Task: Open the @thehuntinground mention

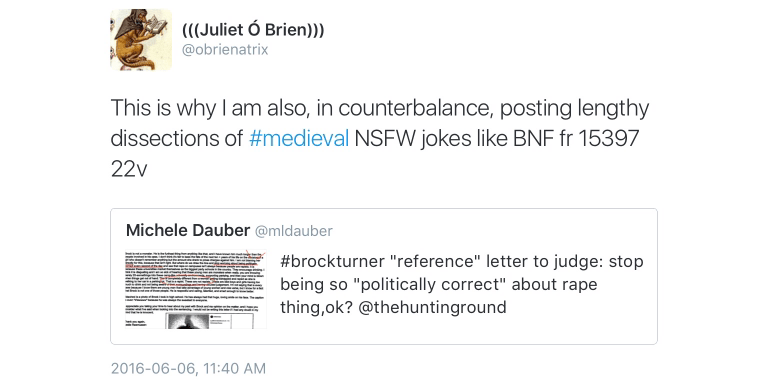Action: [432, 307]
